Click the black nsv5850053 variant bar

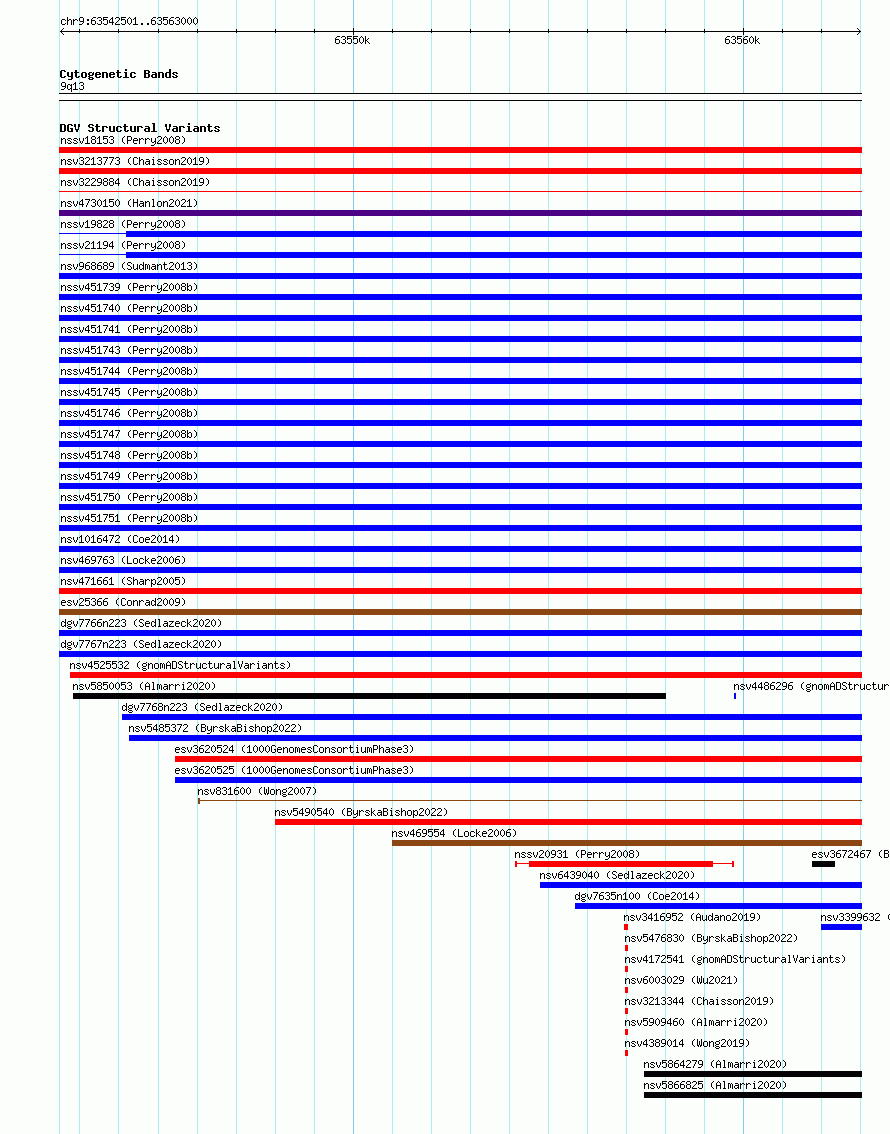point(369,696)
